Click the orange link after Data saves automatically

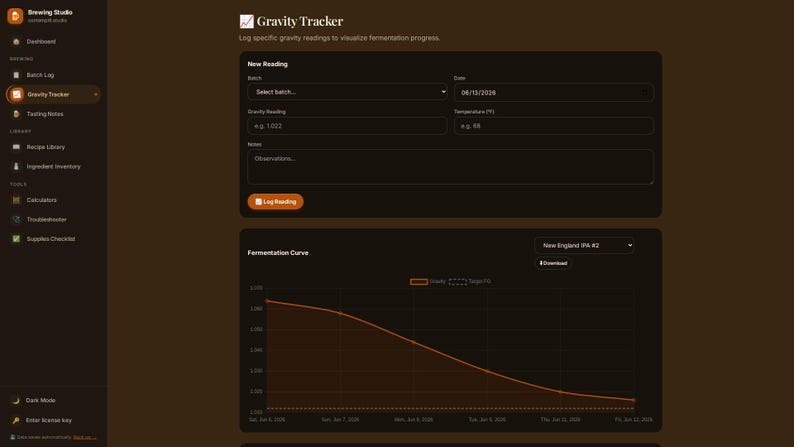pyautogui.click(x=85, y=437)
